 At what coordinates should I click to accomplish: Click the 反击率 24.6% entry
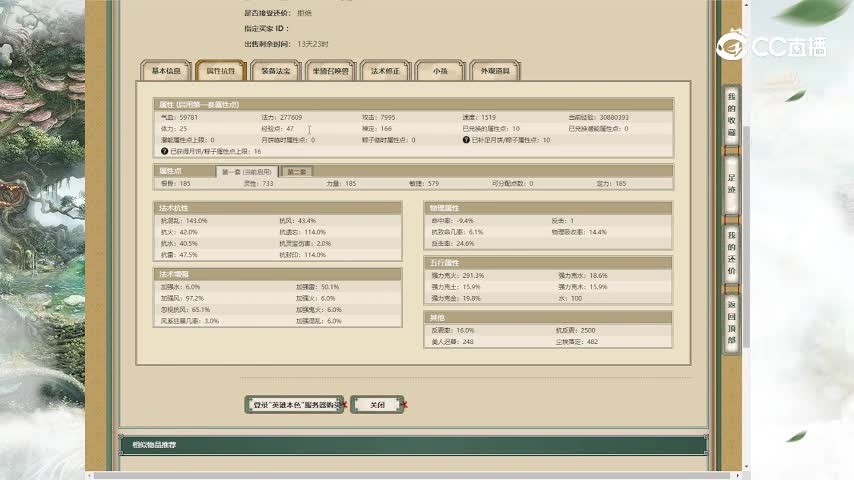[x=453, y=244]
